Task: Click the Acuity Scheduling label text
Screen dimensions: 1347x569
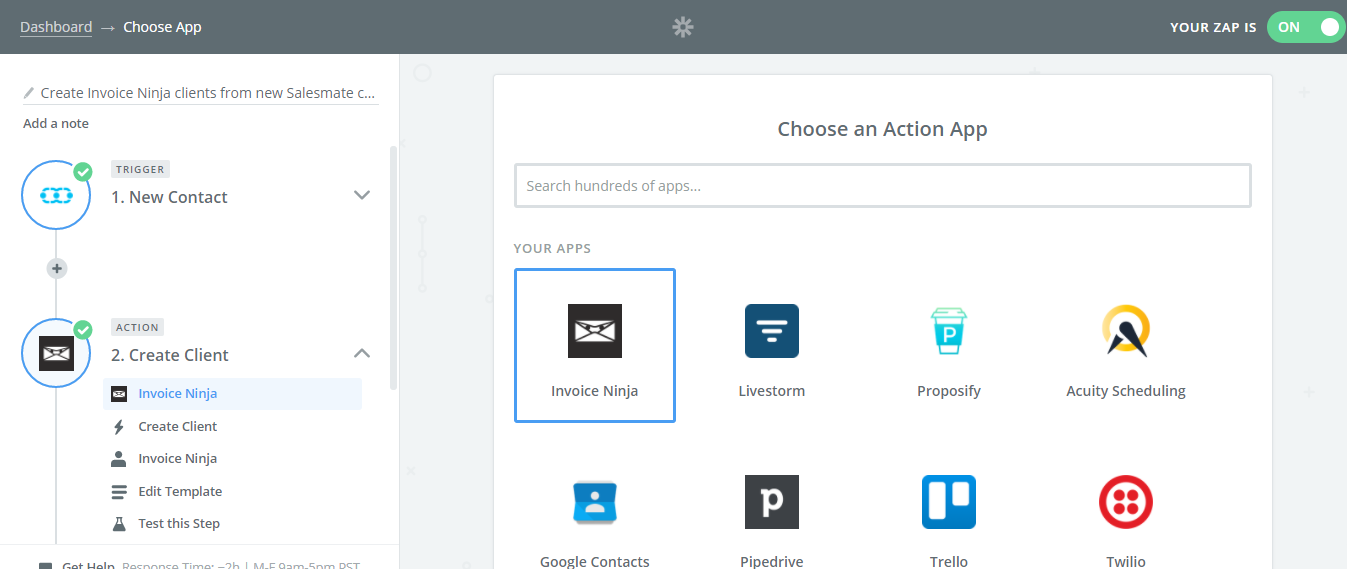Action: 1126,391
